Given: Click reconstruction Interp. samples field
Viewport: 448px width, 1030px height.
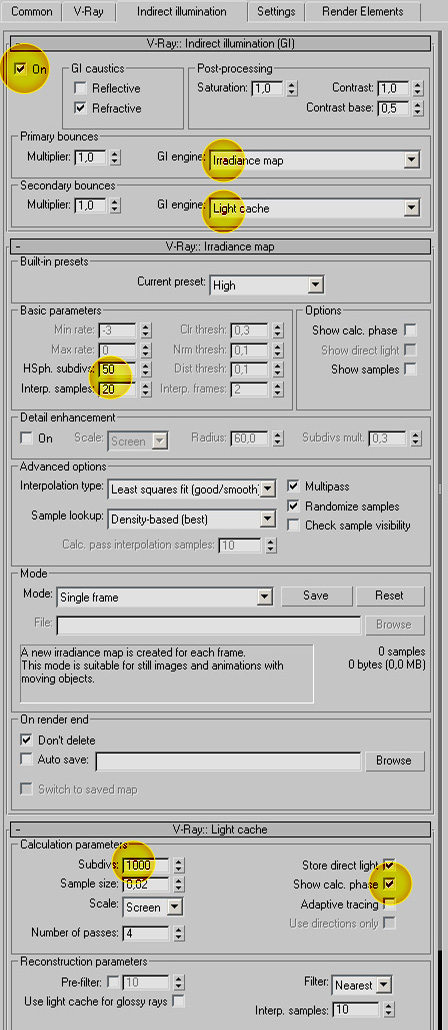Looking at the screenshot, I should (356, 1009).
